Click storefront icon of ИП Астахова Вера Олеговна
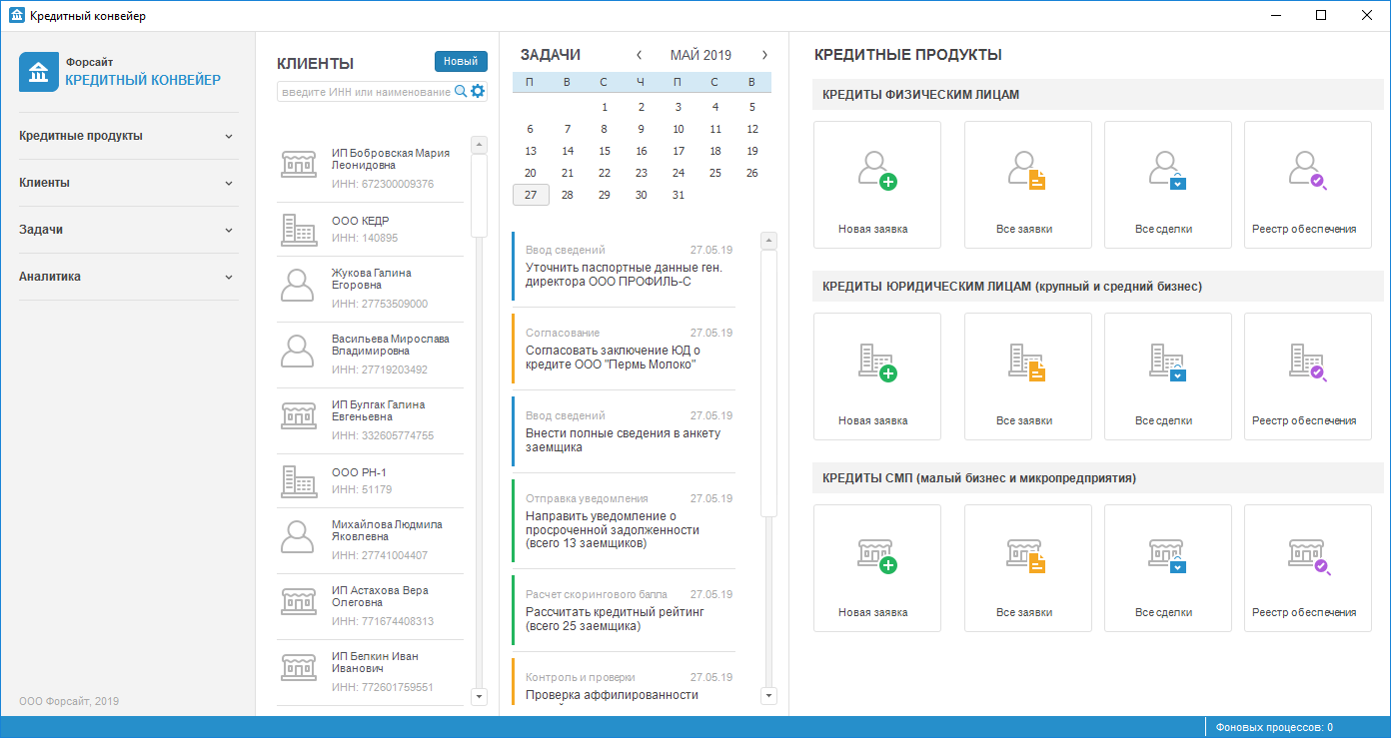 pos(298,603)
